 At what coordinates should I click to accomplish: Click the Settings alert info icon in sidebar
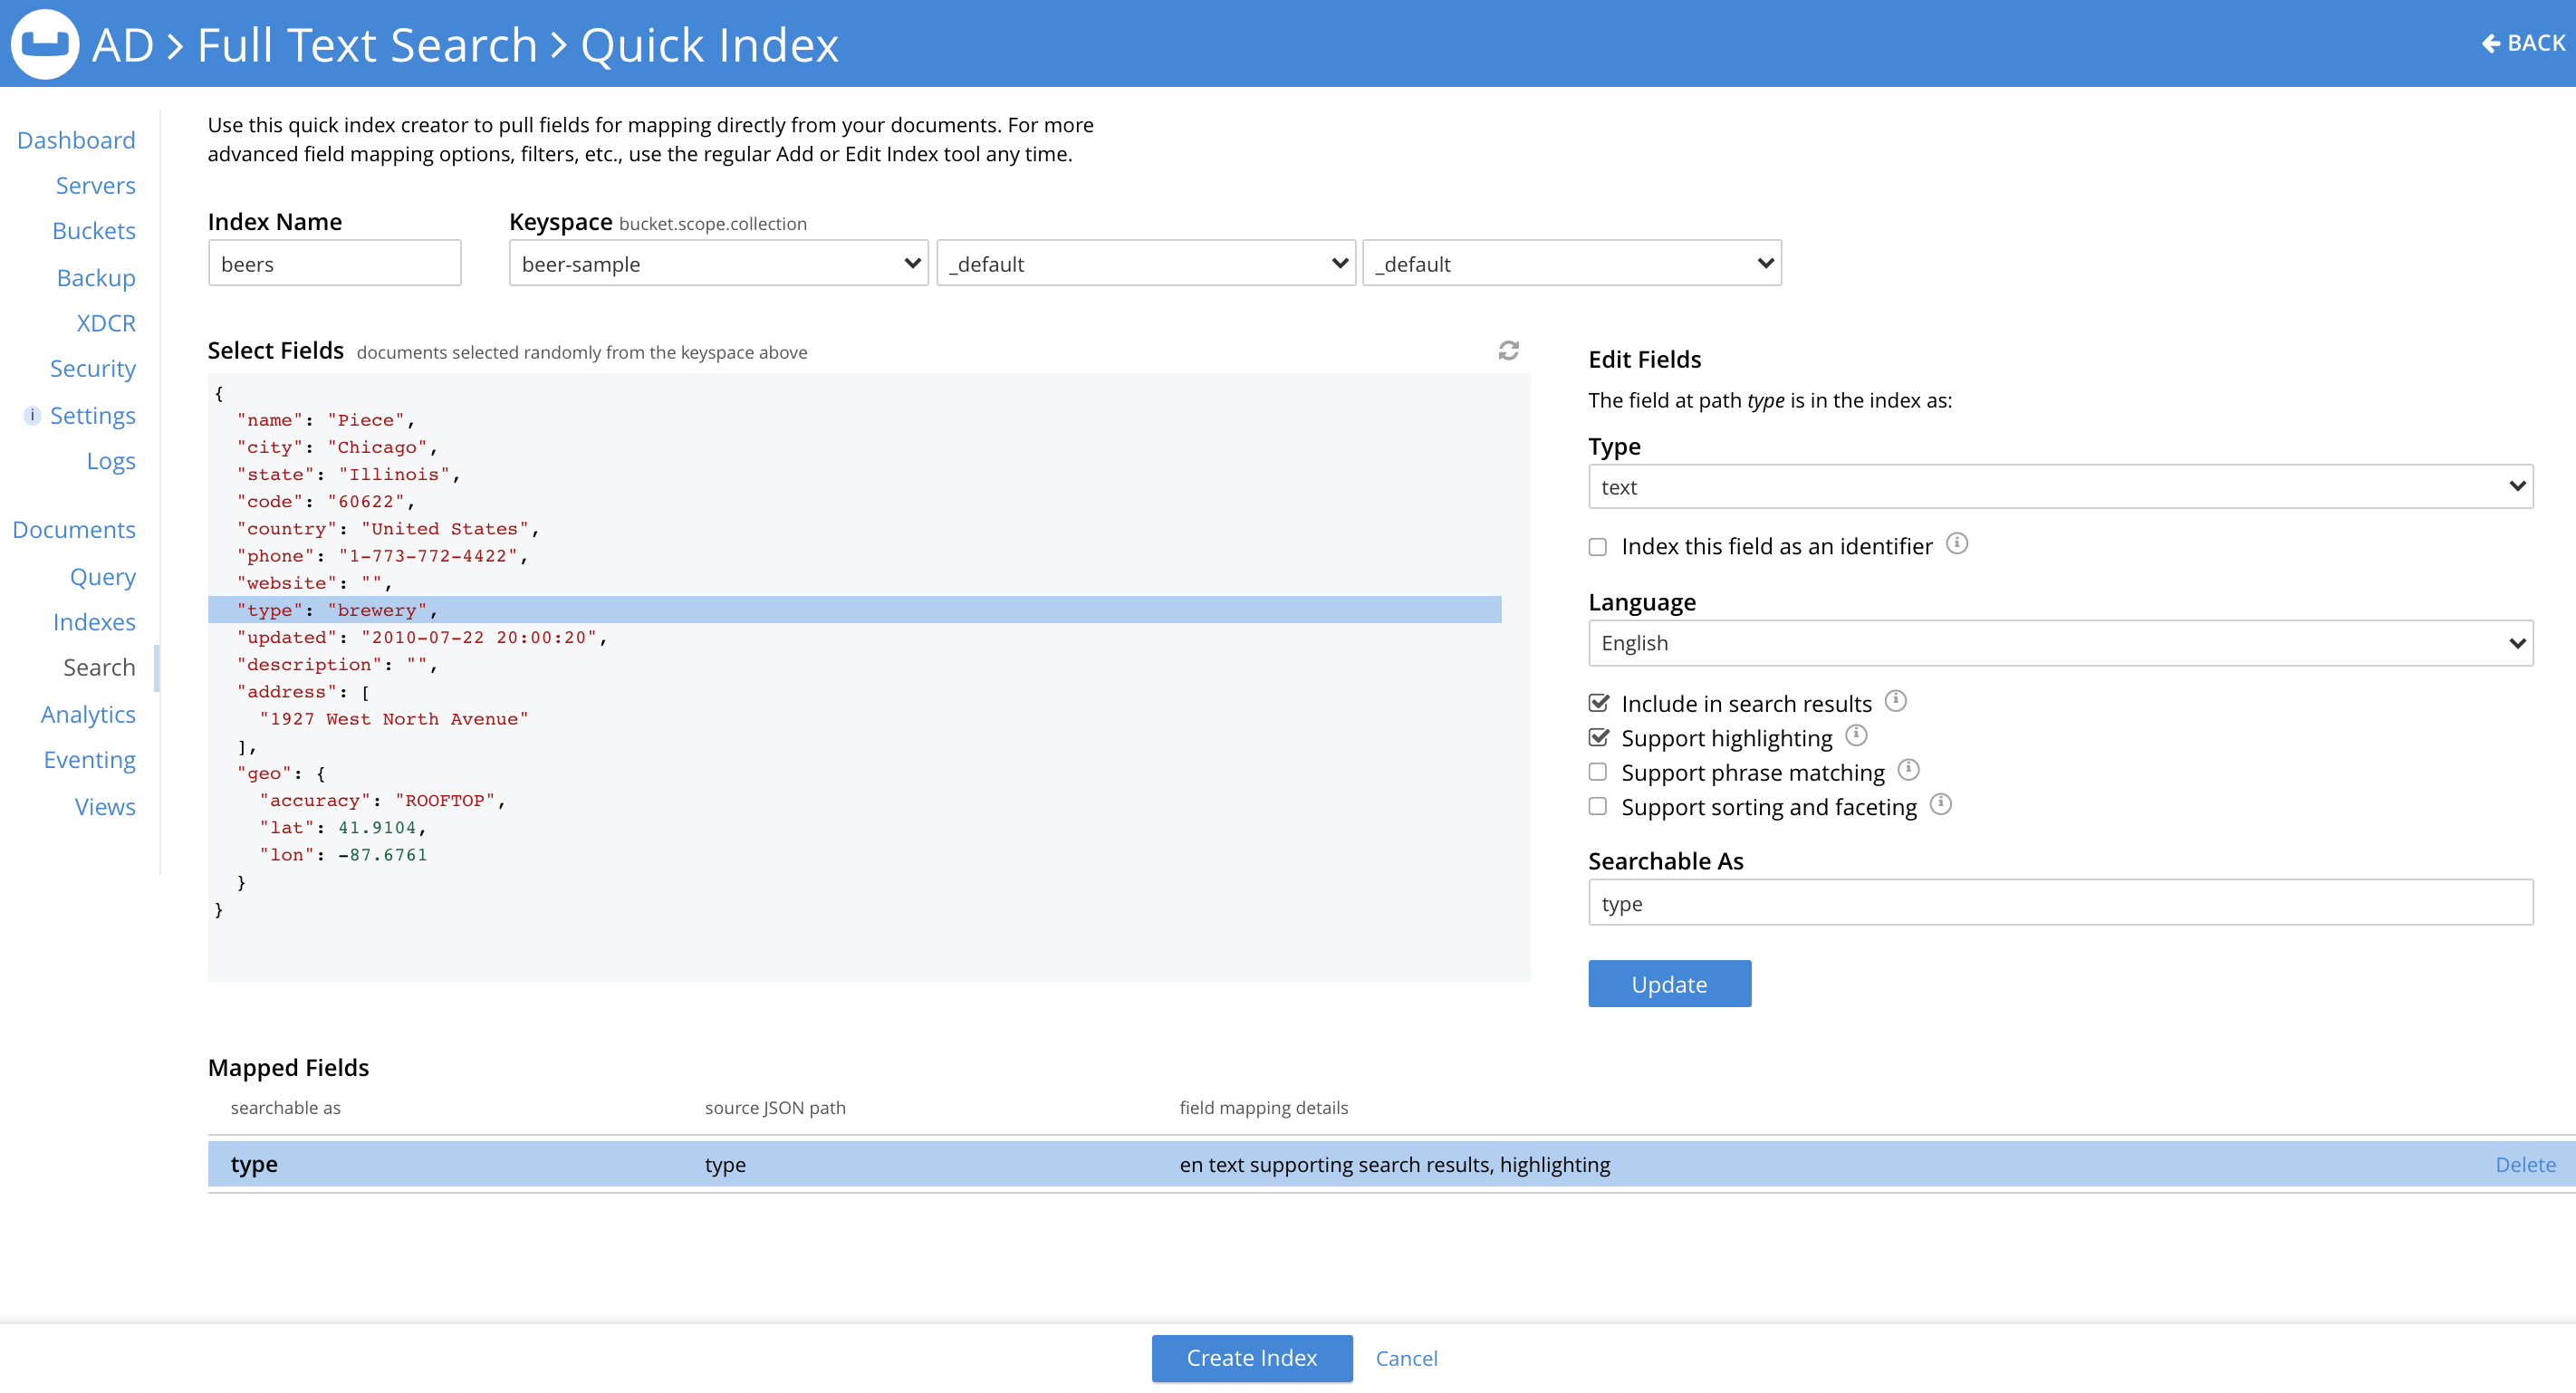pos(32,415)
